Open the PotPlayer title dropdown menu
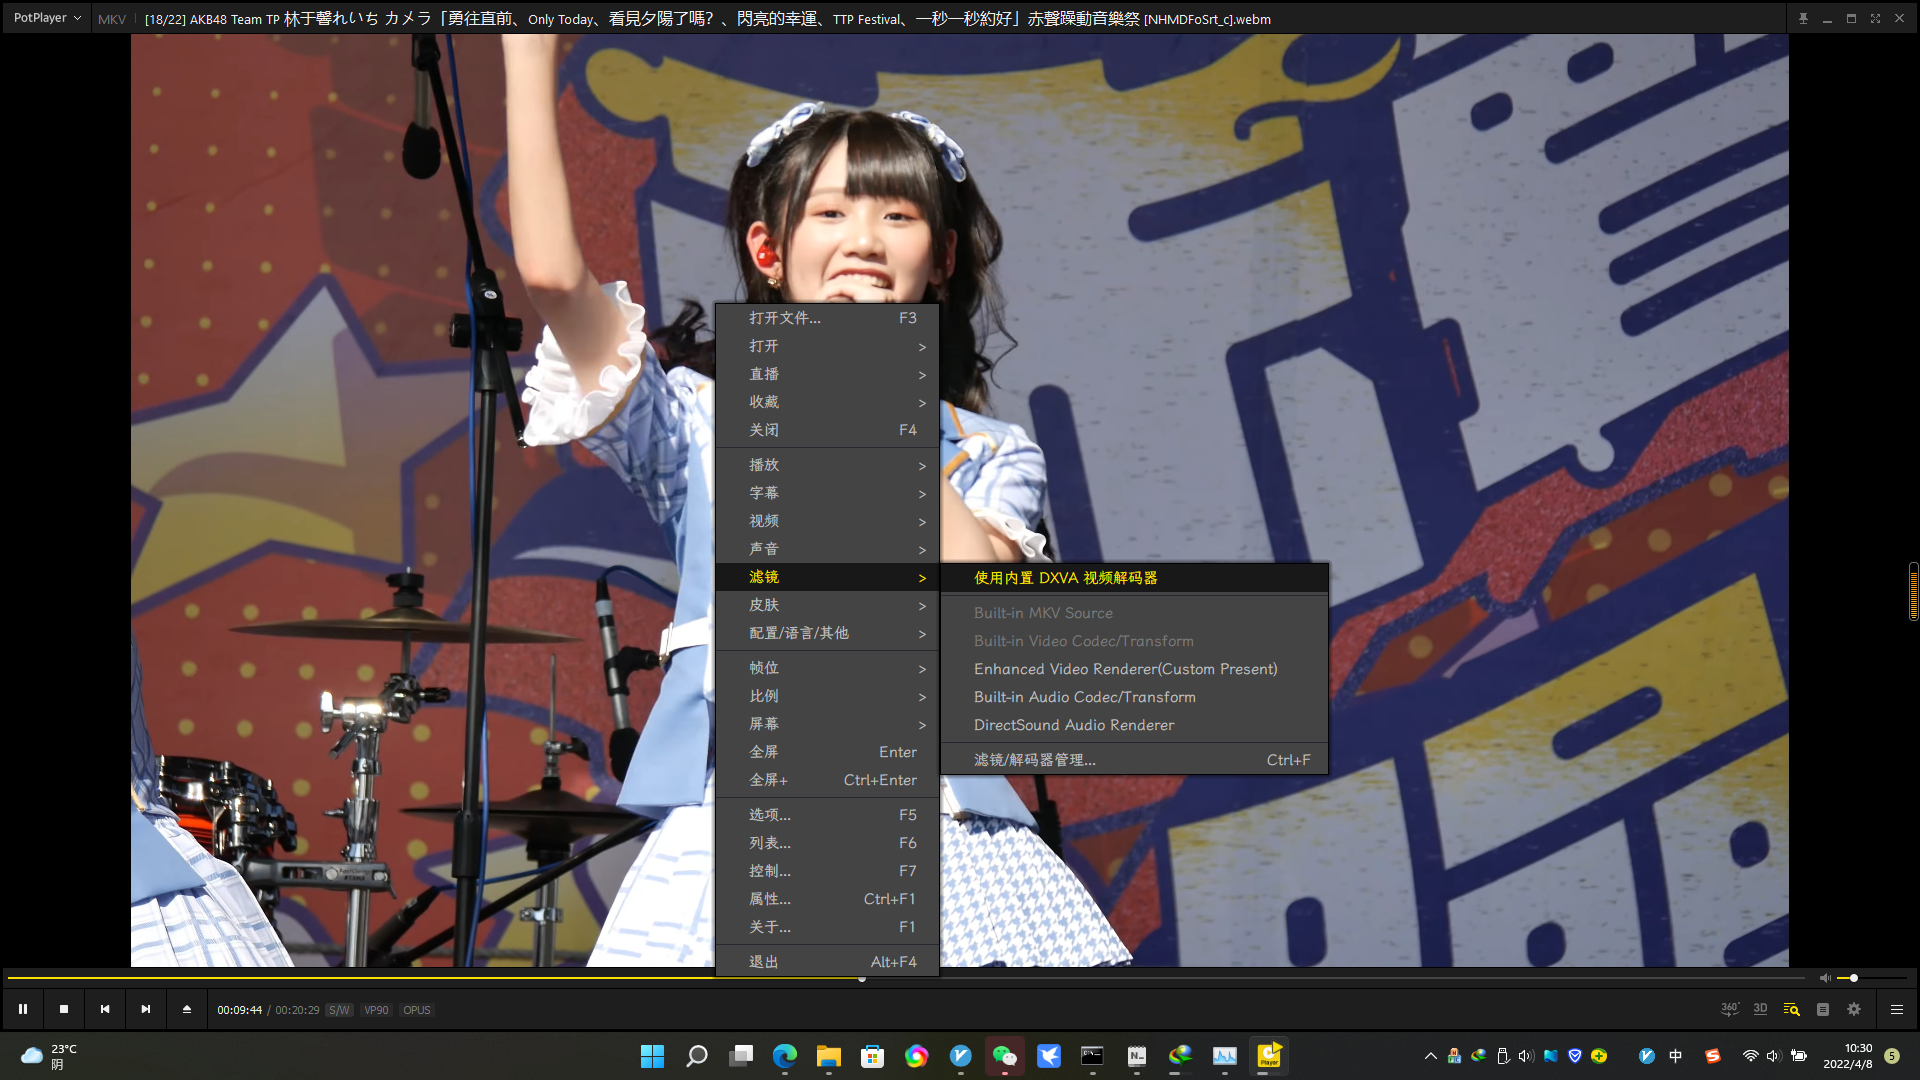This screenshot has height=1080, width=1920. click(47, 18)
